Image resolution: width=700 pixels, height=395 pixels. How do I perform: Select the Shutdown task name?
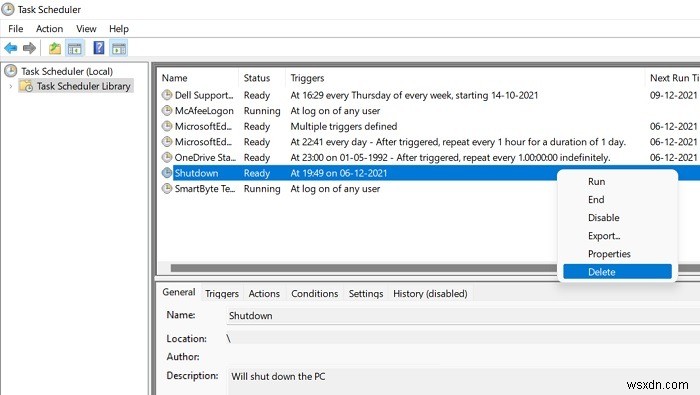(196, 173)
